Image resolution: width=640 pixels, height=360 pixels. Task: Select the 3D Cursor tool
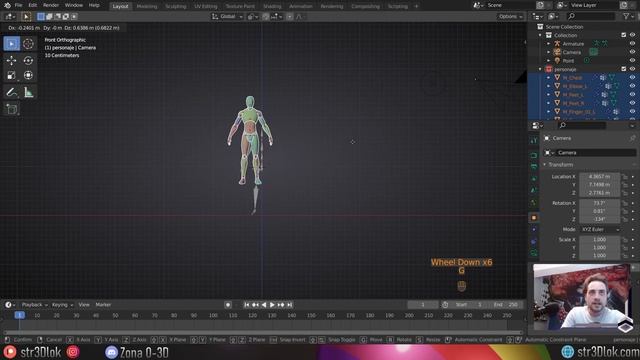click(x=28, y=44)
